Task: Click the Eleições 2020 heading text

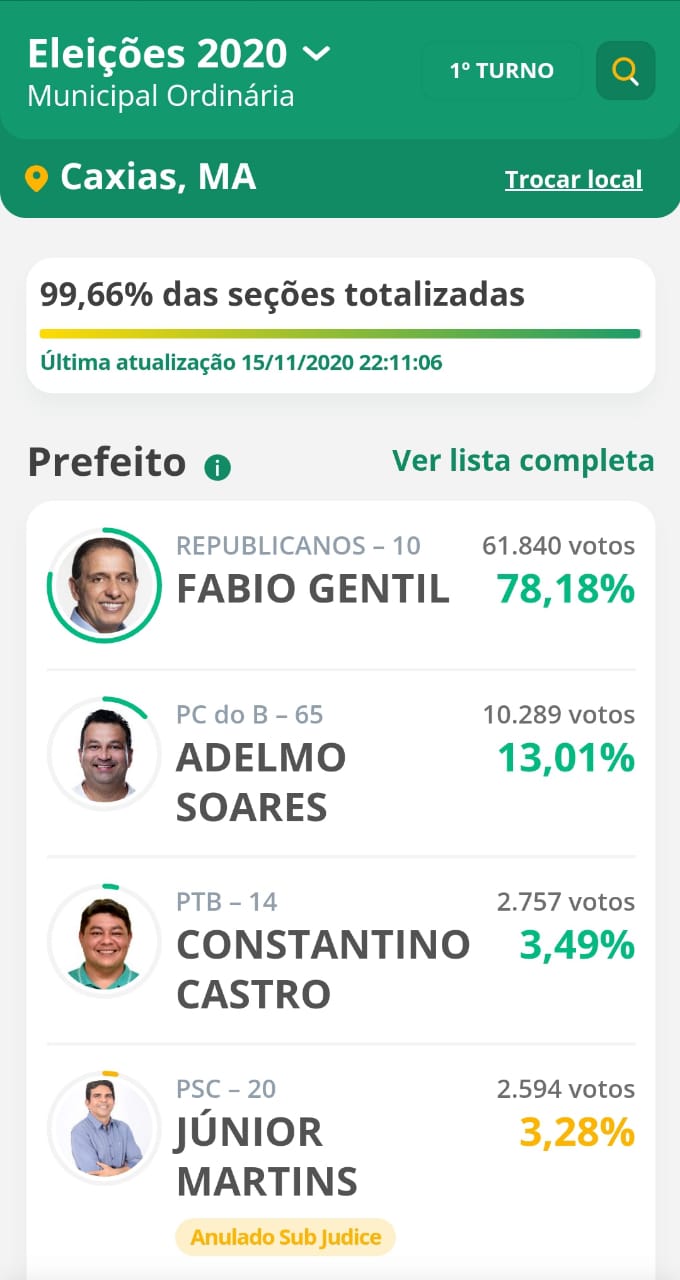Action: click(x=157, y=53)
